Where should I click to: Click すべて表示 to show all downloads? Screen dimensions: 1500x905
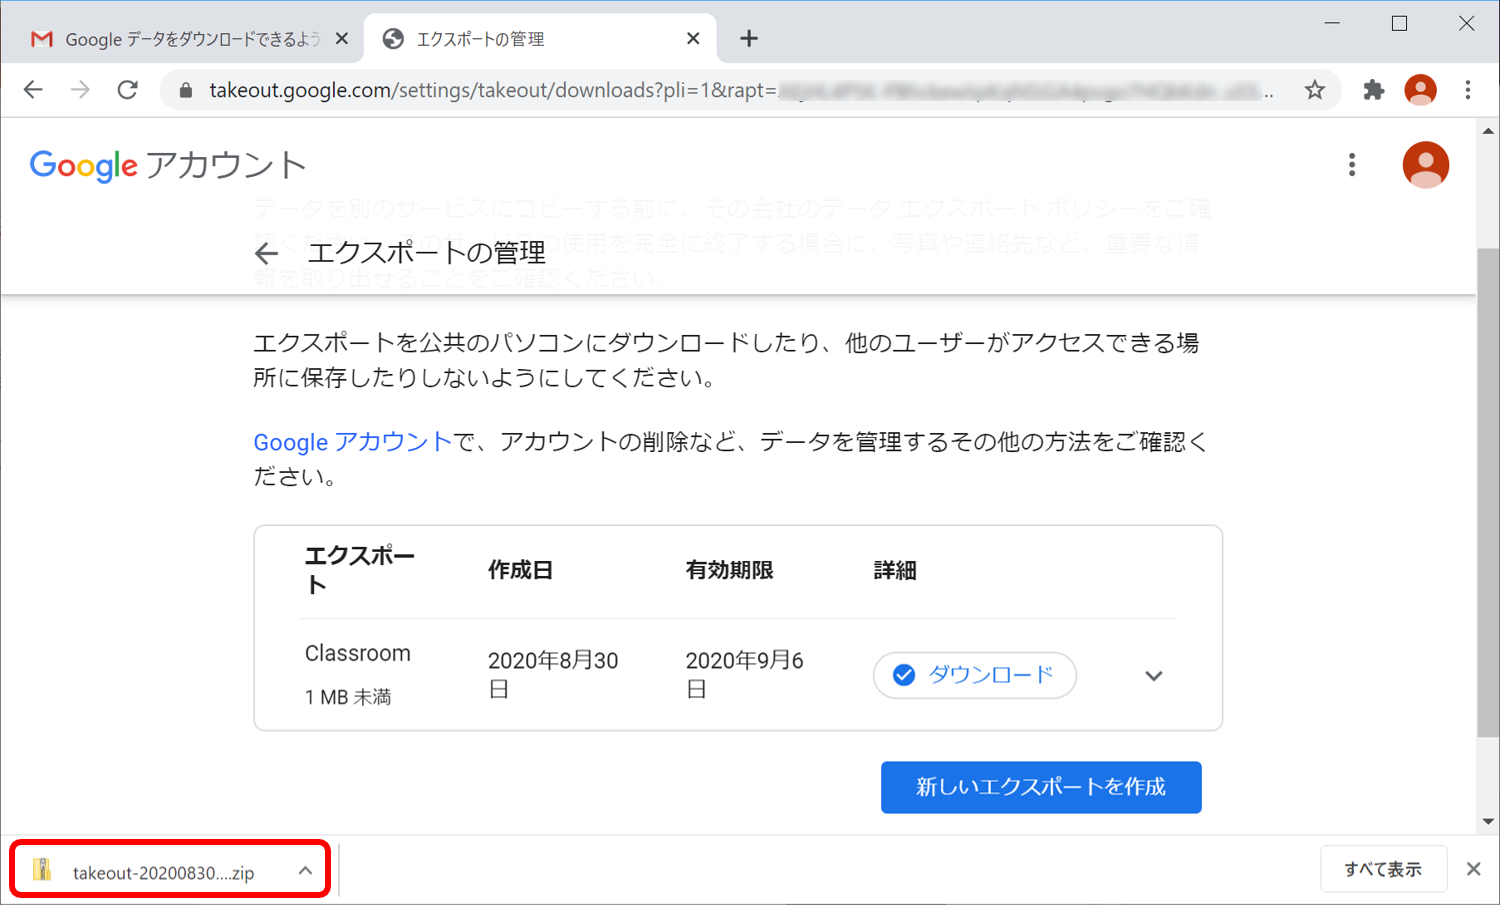point(1383,869)
